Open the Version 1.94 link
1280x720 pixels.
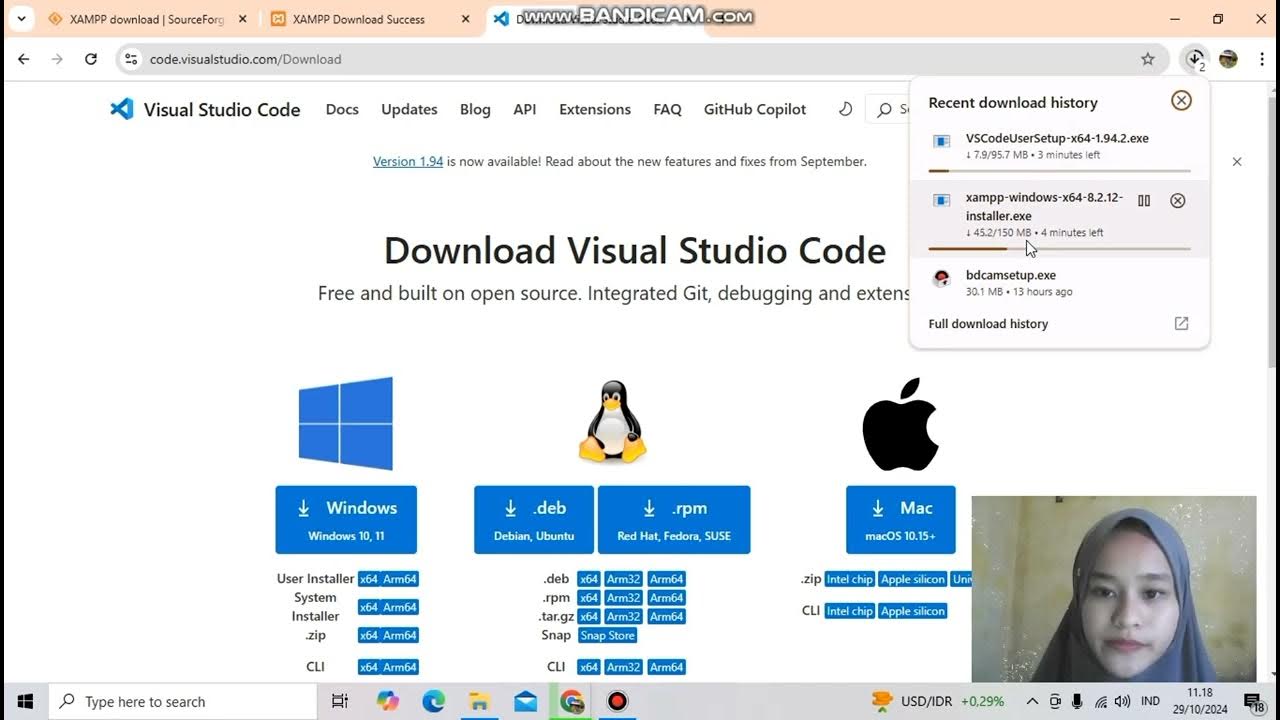click(408, 161)
